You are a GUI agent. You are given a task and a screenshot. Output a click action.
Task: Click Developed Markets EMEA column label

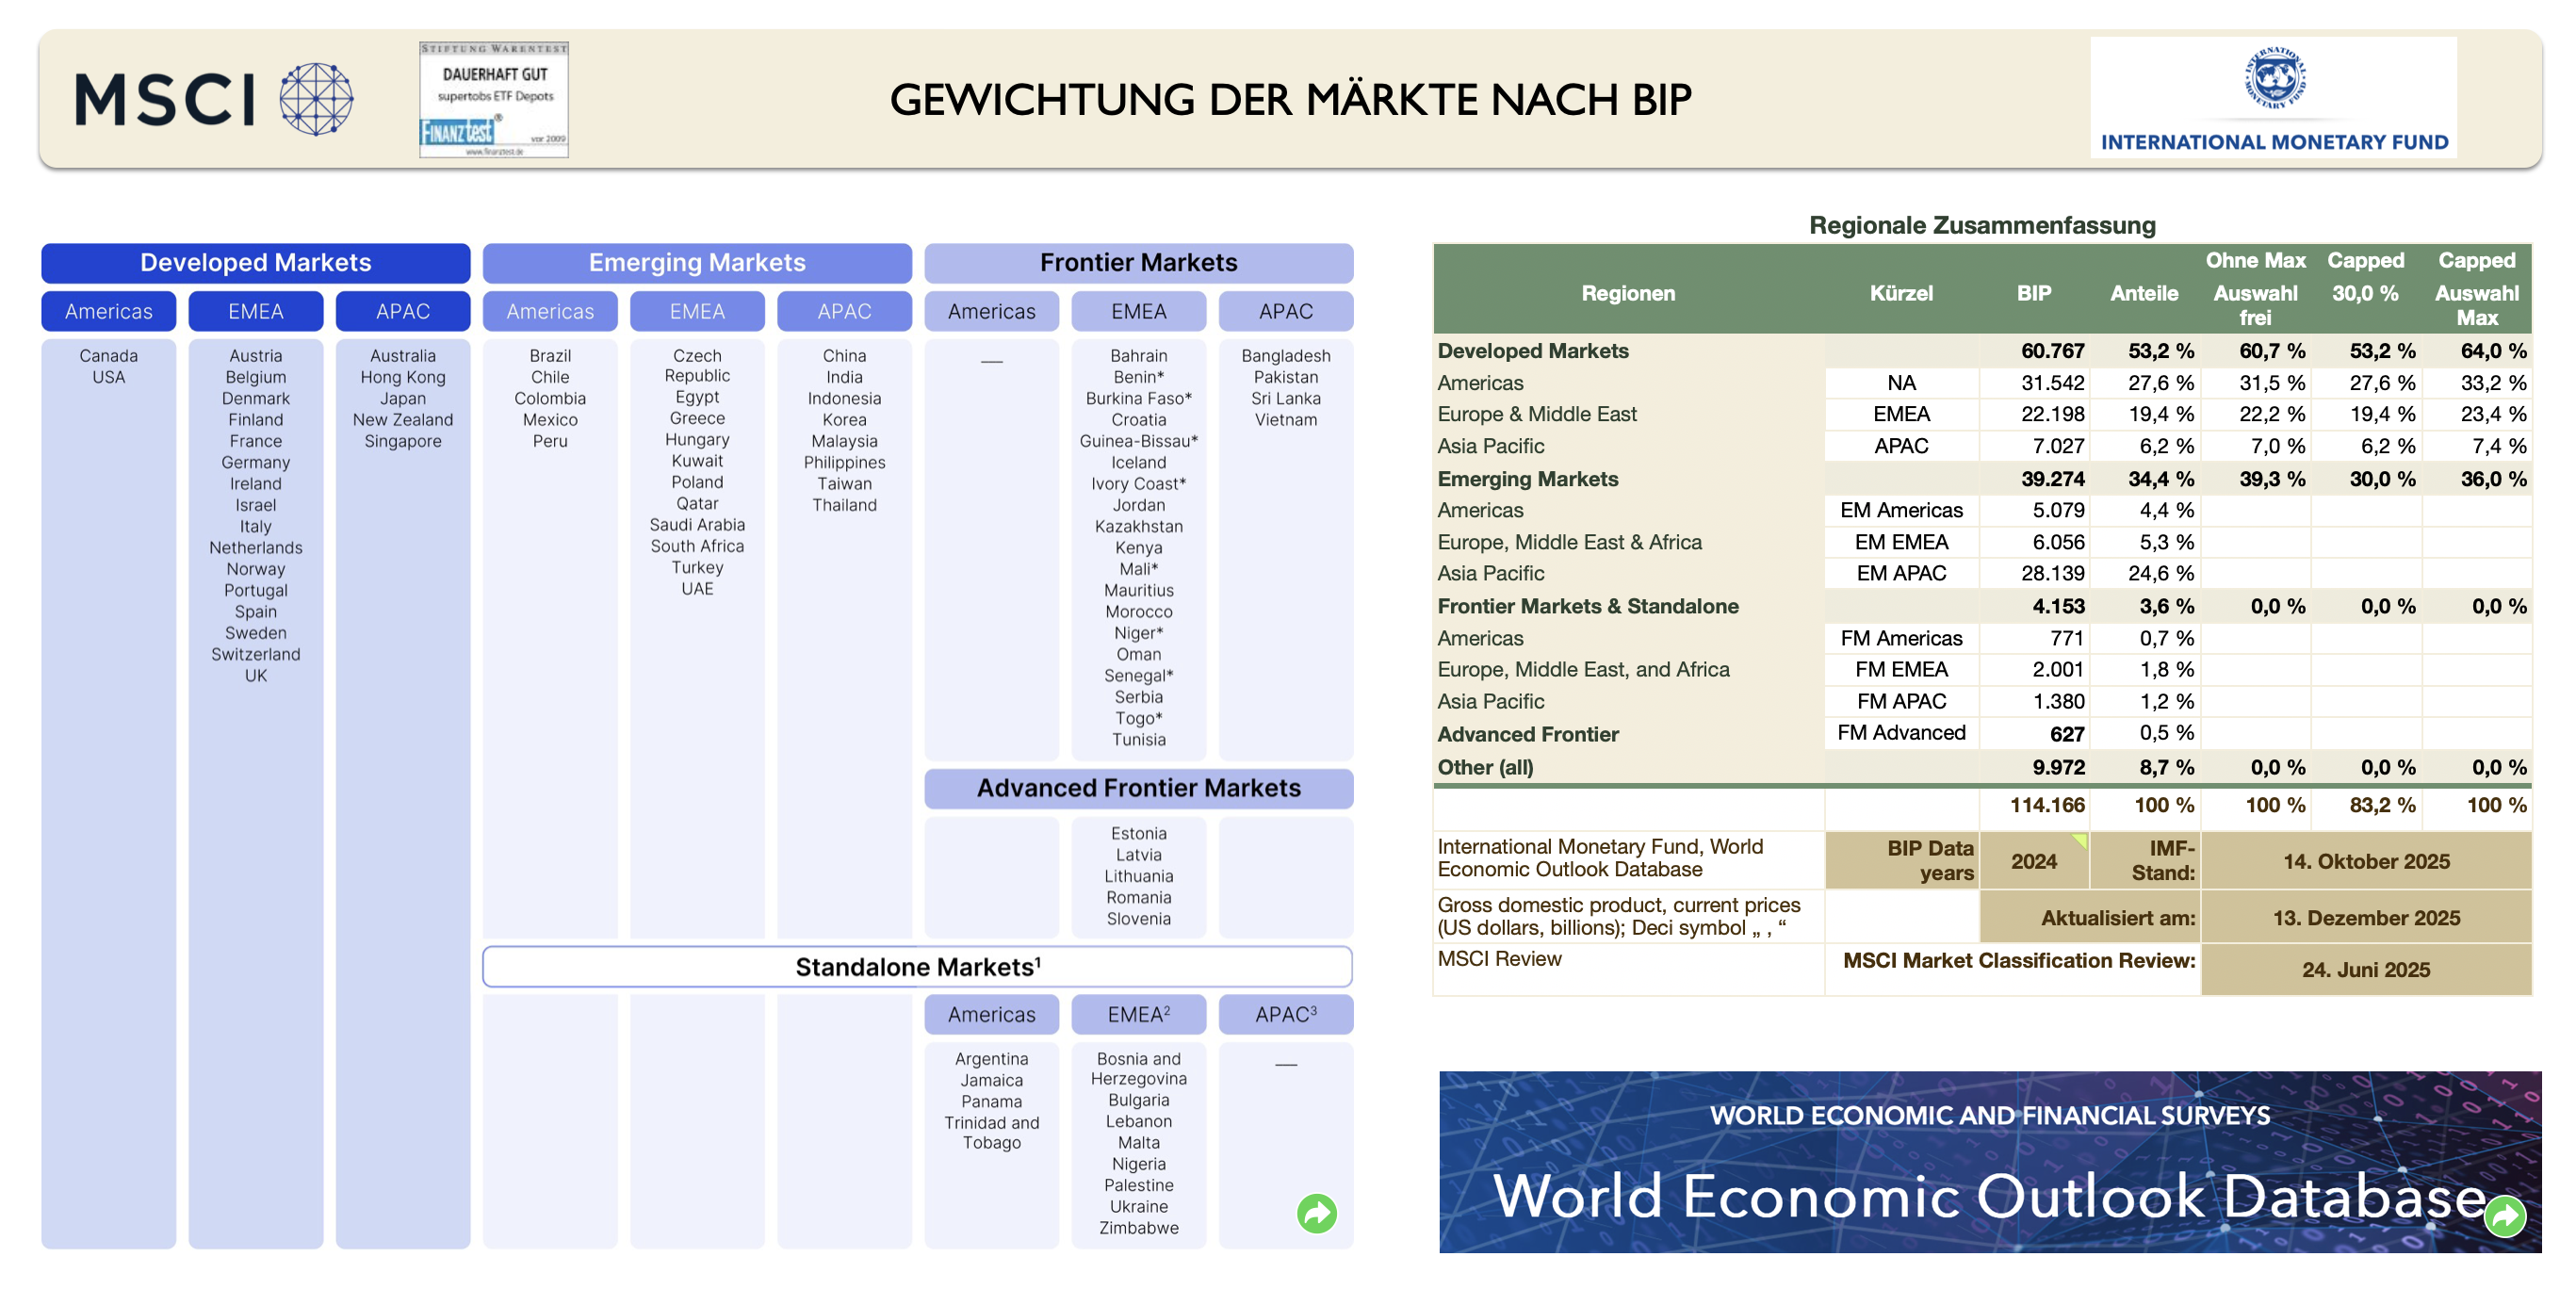pyautogui.click(x=255, y=311)
